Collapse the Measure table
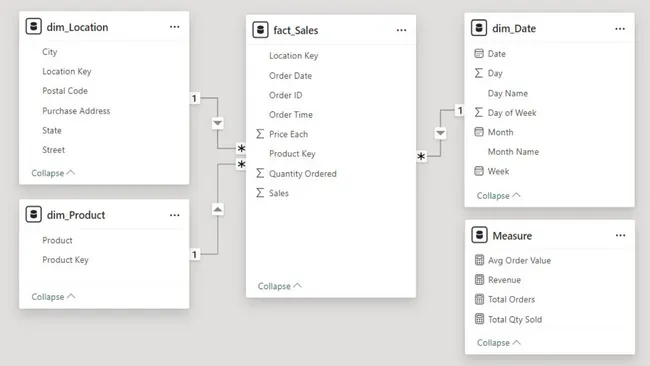The image size is (650, 366). pos(498,343)
